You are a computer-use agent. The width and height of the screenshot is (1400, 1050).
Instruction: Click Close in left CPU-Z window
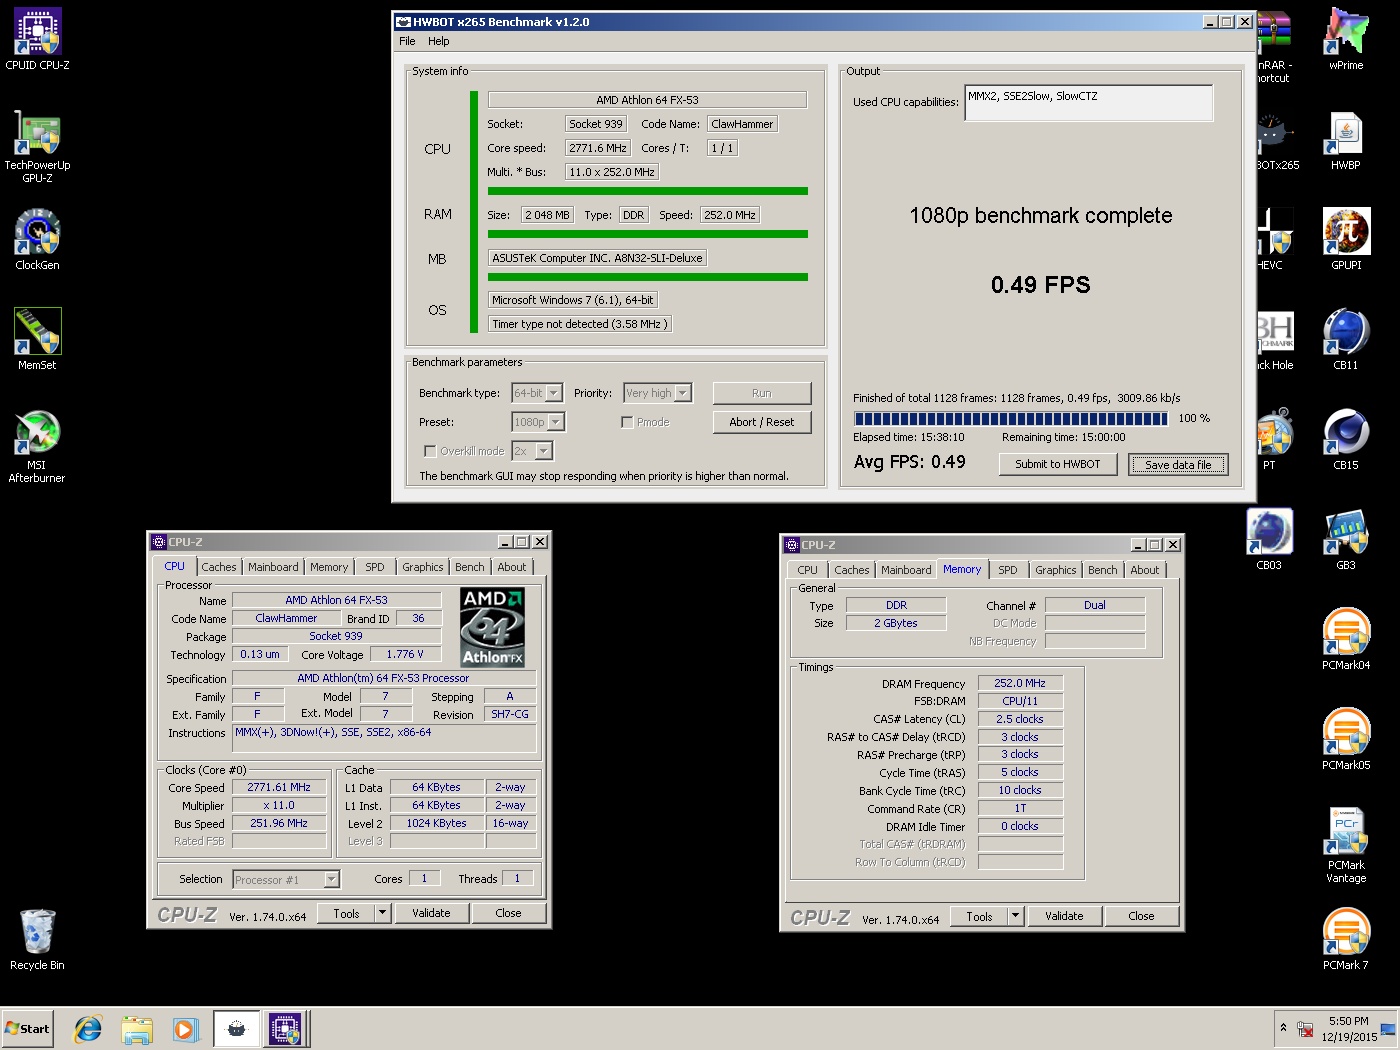508,913
